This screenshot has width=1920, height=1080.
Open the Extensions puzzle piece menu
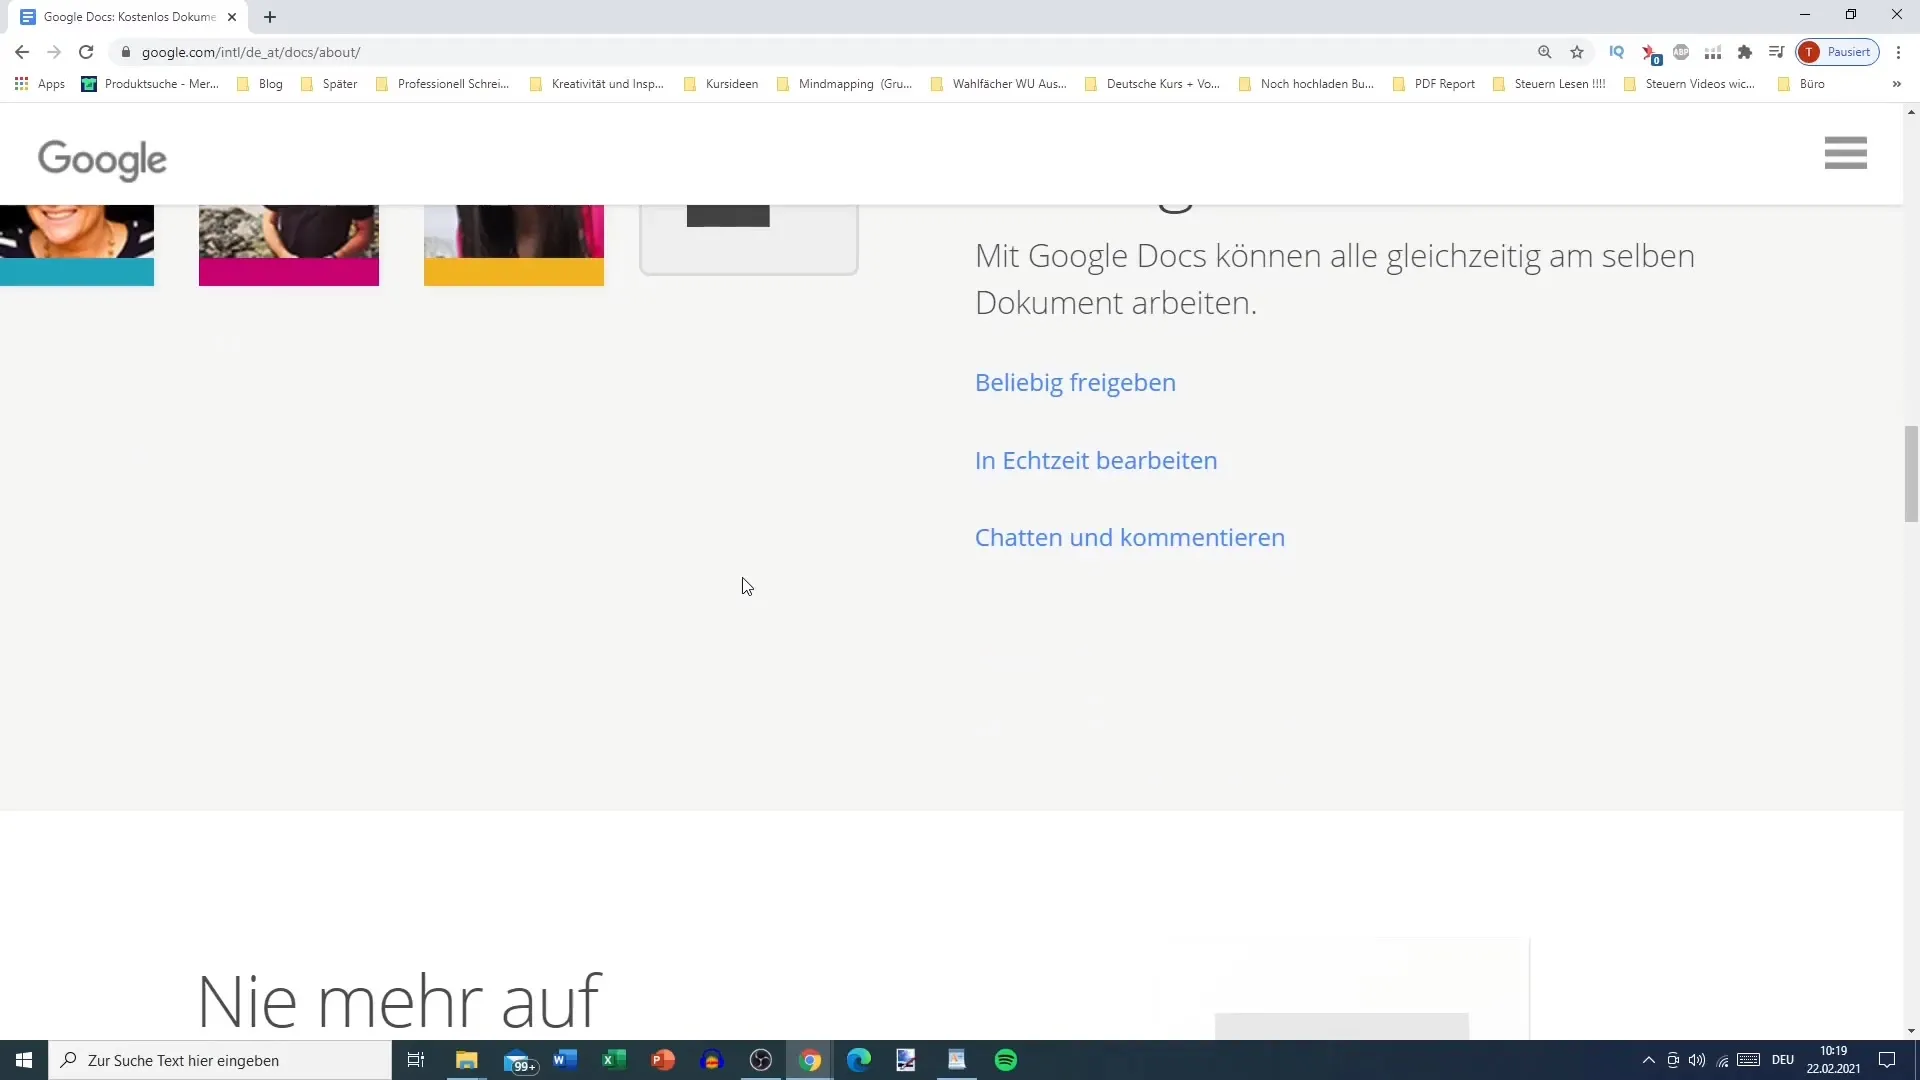[1745, 52]
